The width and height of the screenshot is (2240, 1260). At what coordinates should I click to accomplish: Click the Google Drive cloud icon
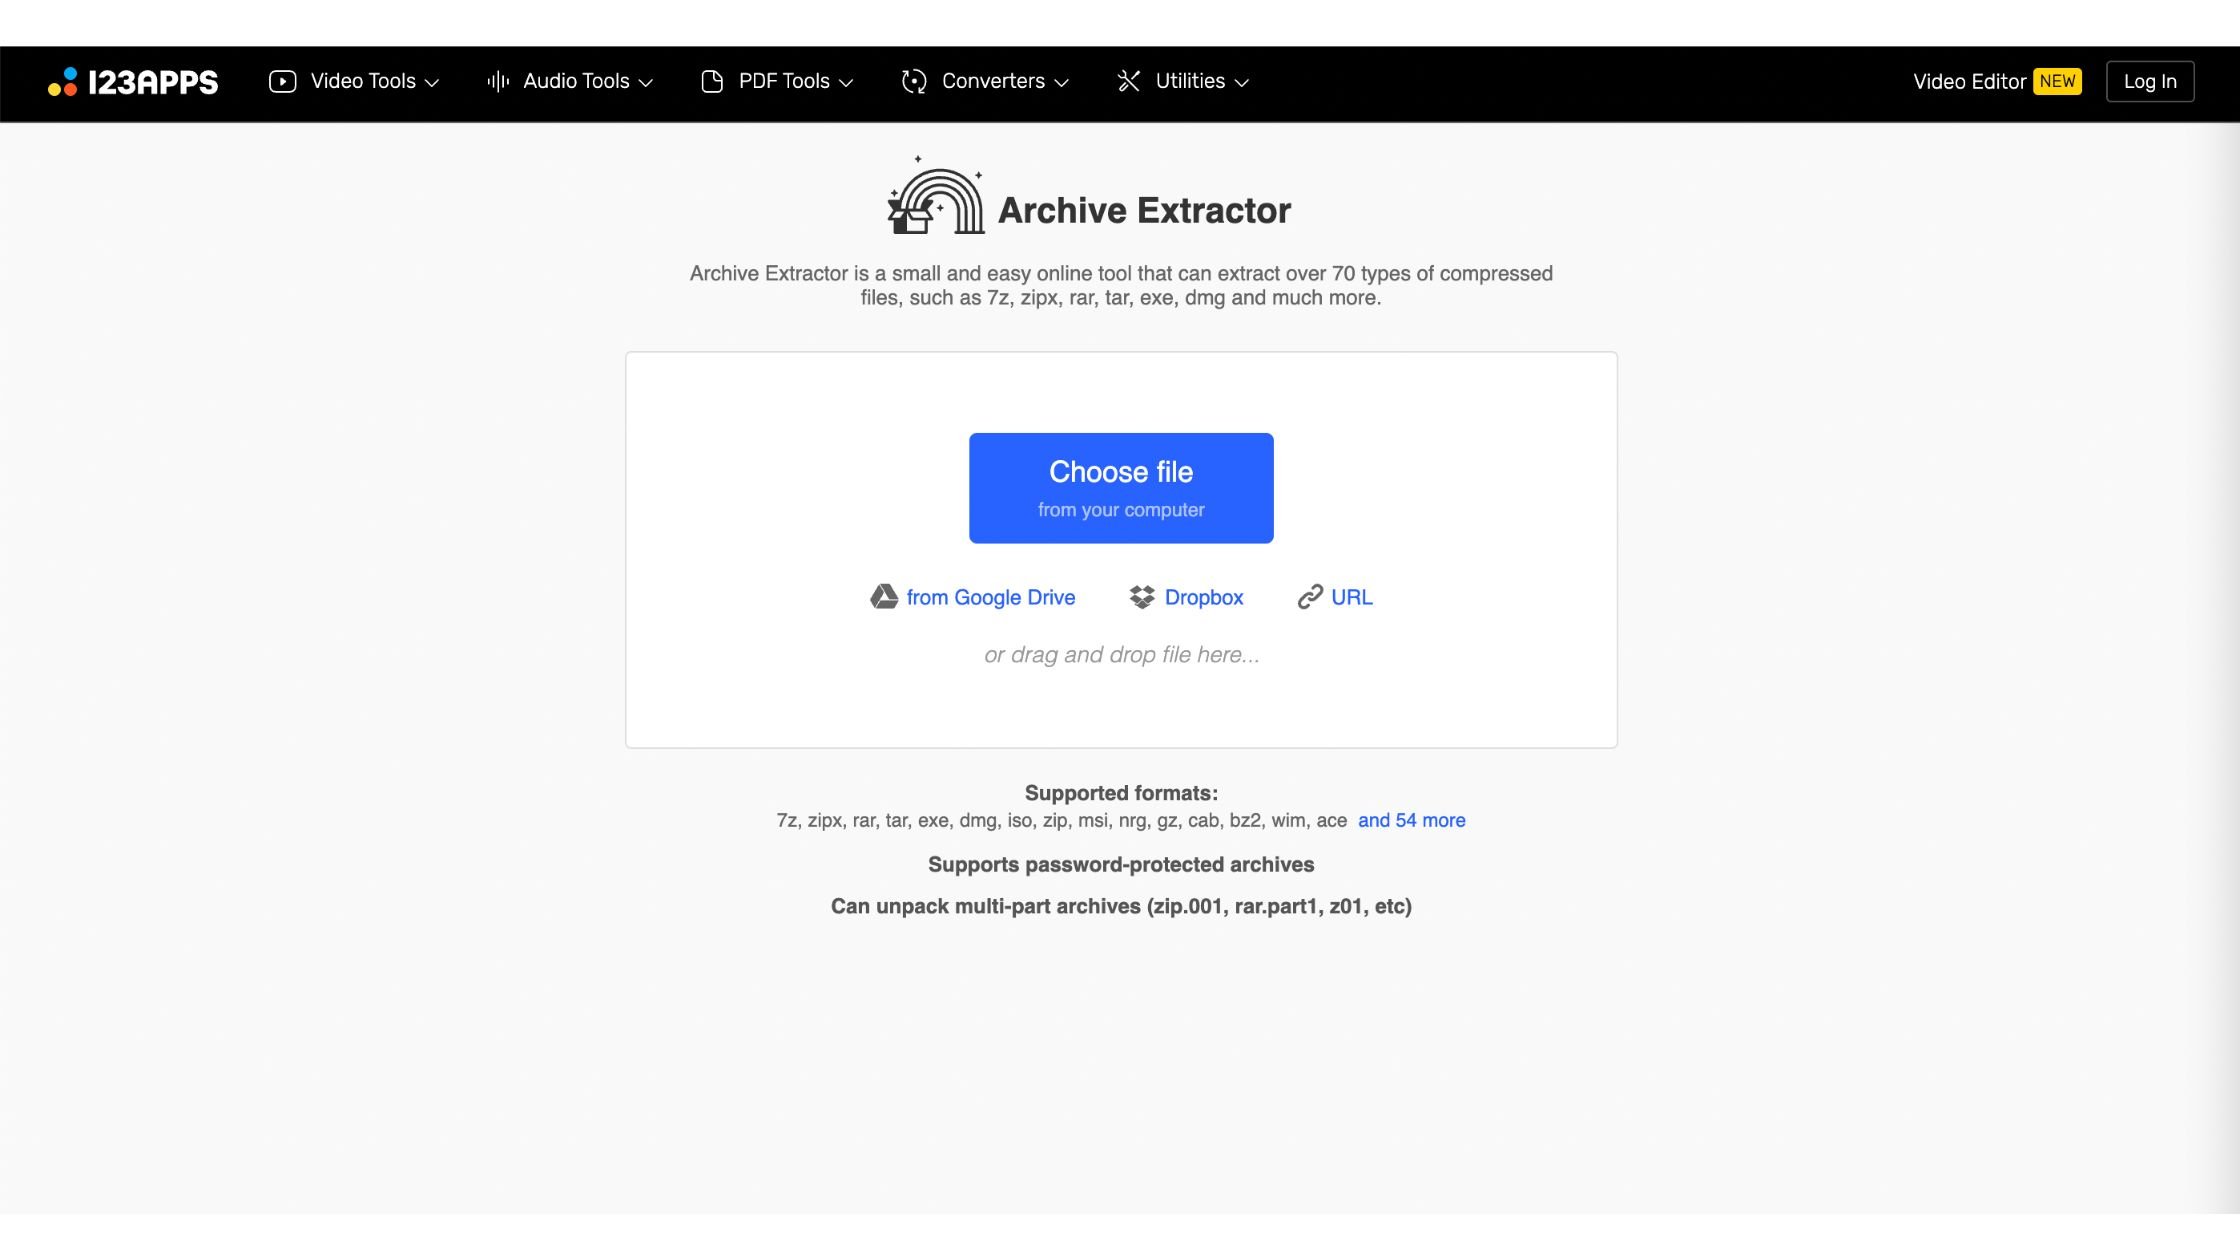[x=883, y=595]
